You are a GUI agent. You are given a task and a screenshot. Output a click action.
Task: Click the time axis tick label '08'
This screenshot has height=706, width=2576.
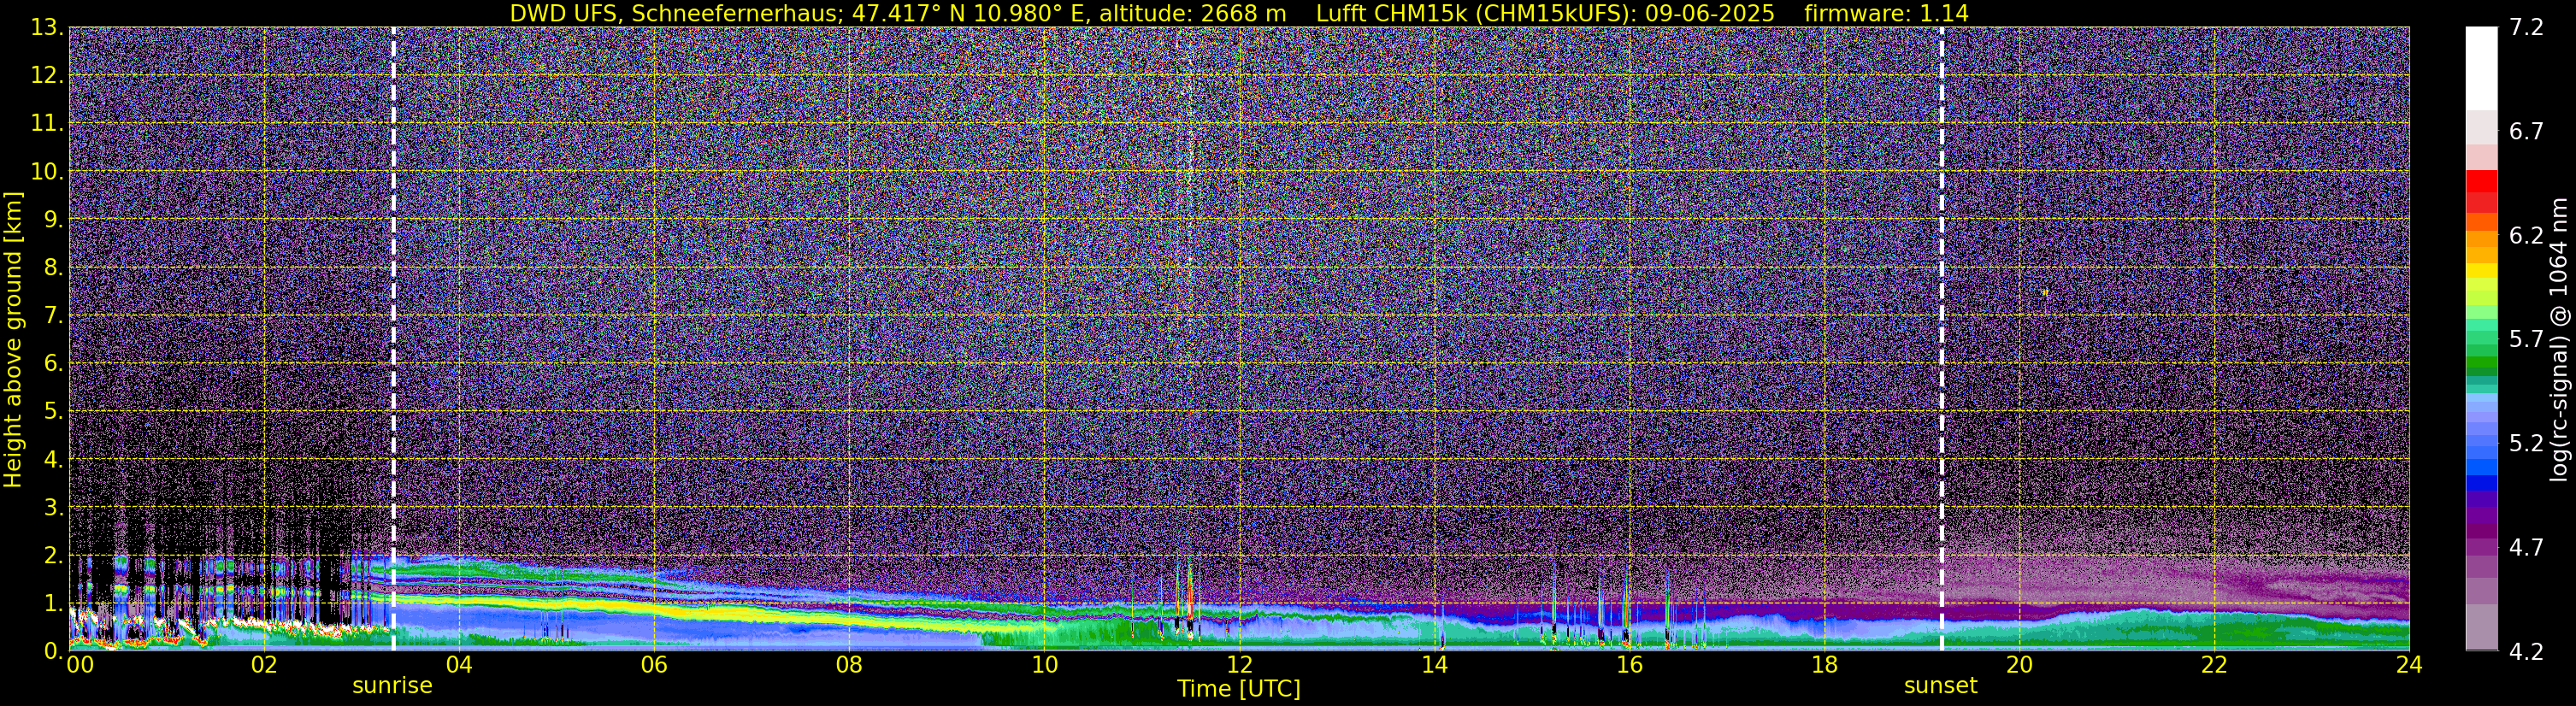point(849,665)
